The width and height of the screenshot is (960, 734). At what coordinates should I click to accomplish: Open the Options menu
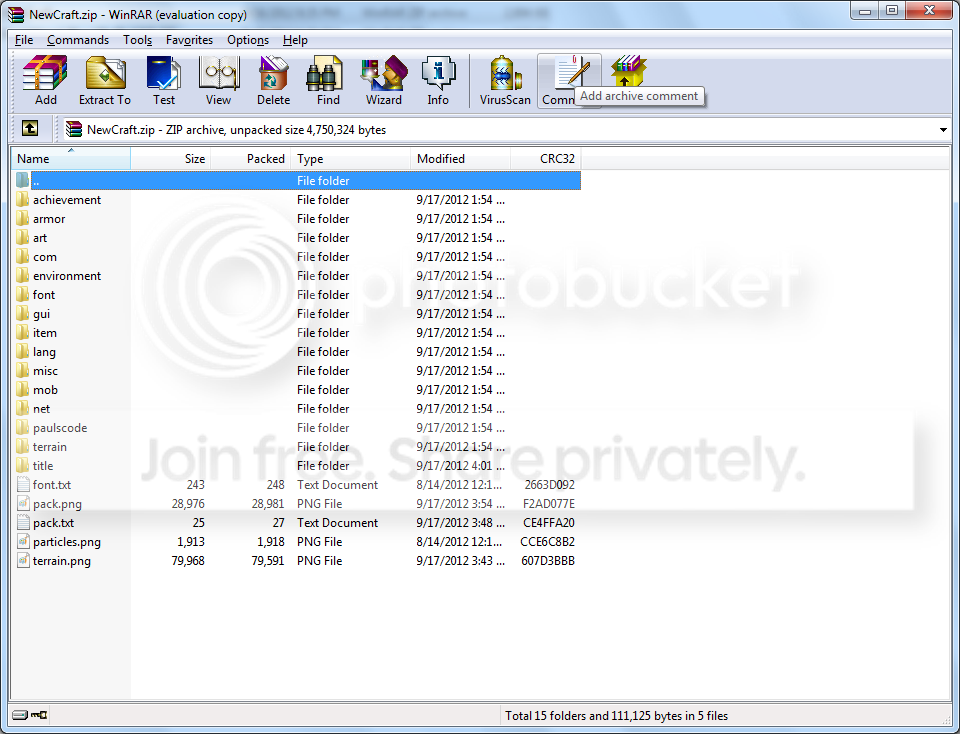pos(247,40)
